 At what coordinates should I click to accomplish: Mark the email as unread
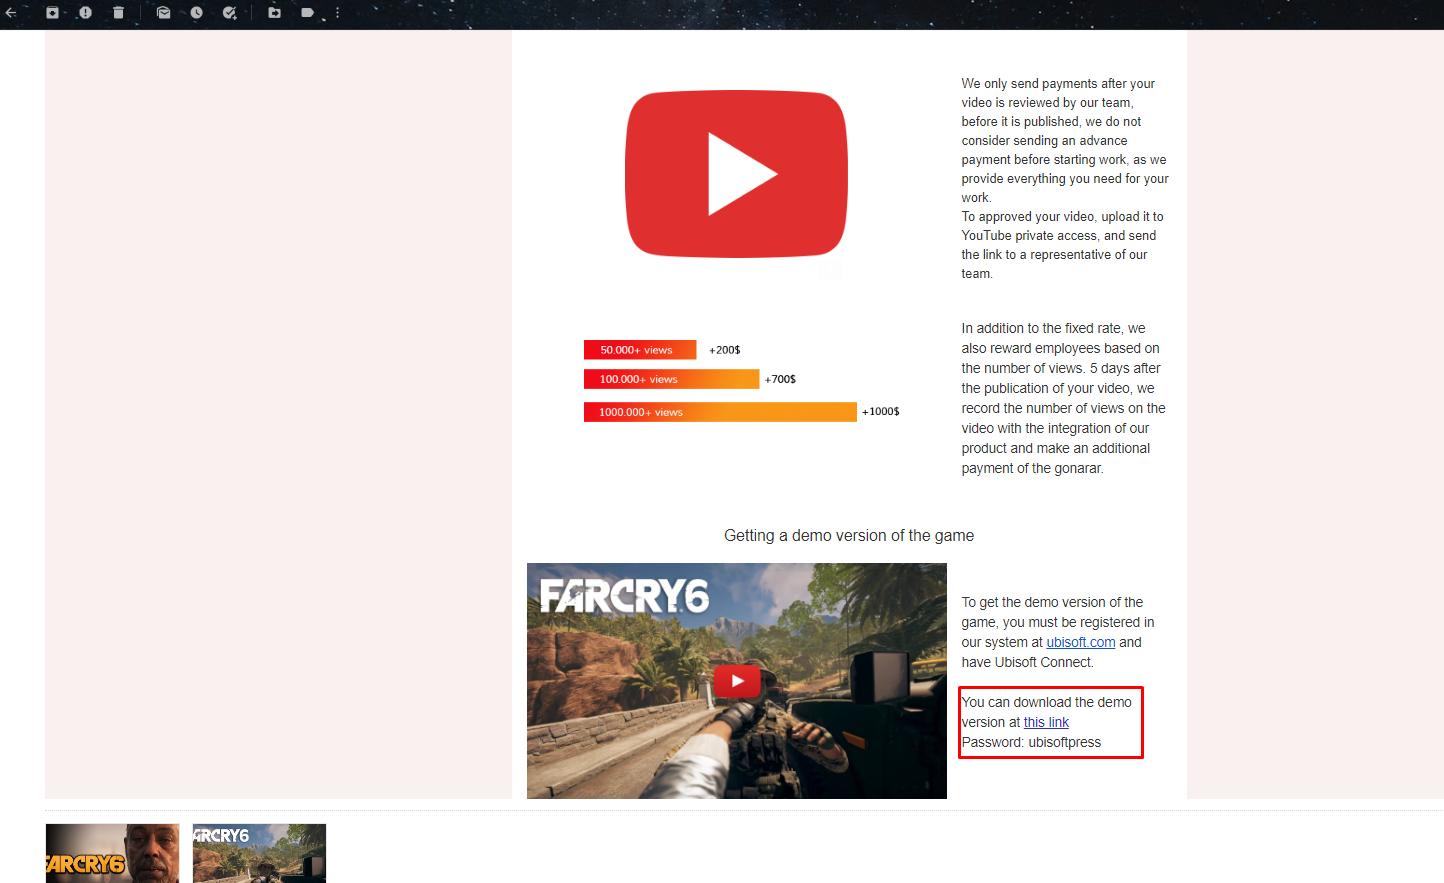pyautogui.click(x=163, y=13)
